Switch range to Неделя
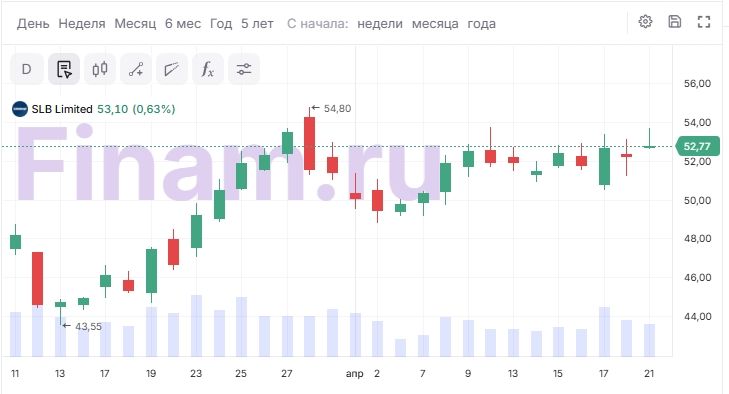This screenshot has height=394, width=729. pos(82,24)
